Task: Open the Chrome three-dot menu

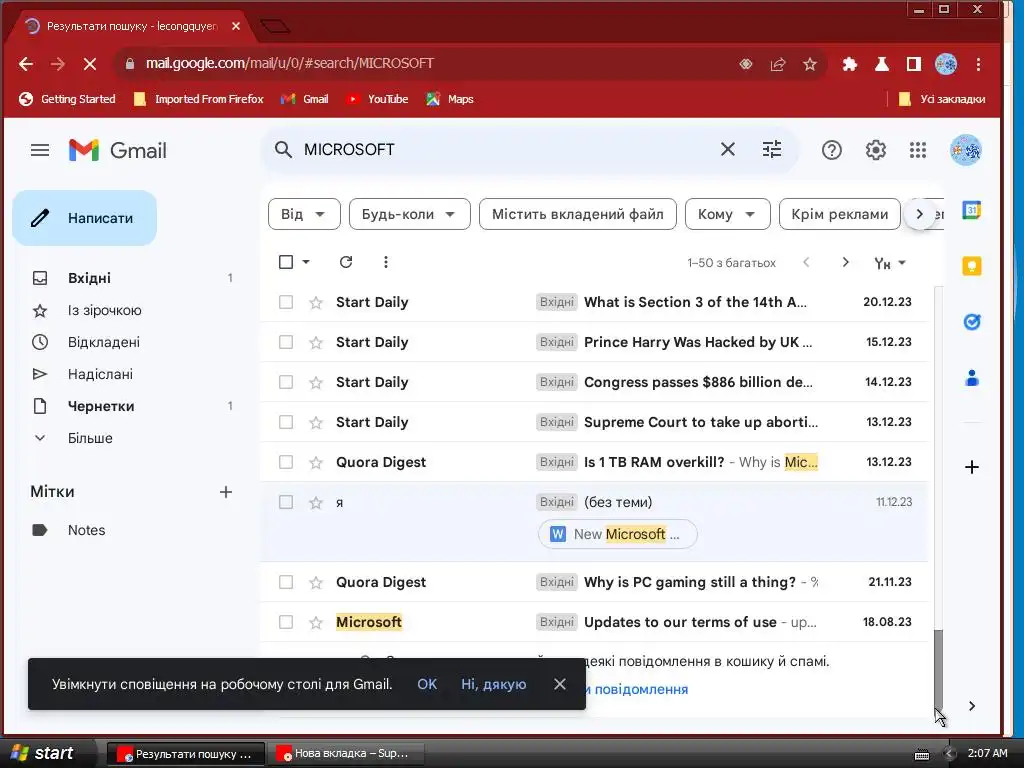Action: pyautogui.click(x=978, y=64)
